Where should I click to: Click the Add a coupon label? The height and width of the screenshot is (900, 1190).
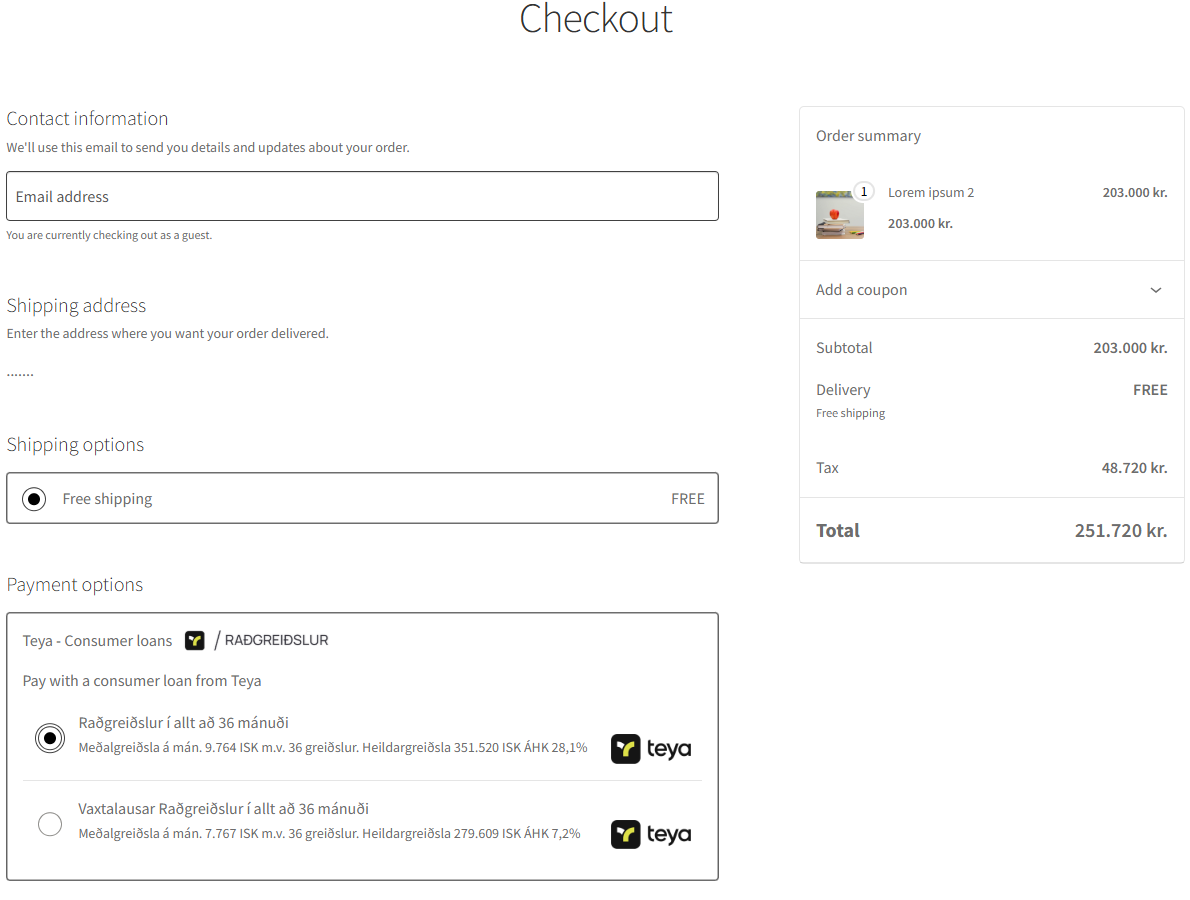click(862, 290)
